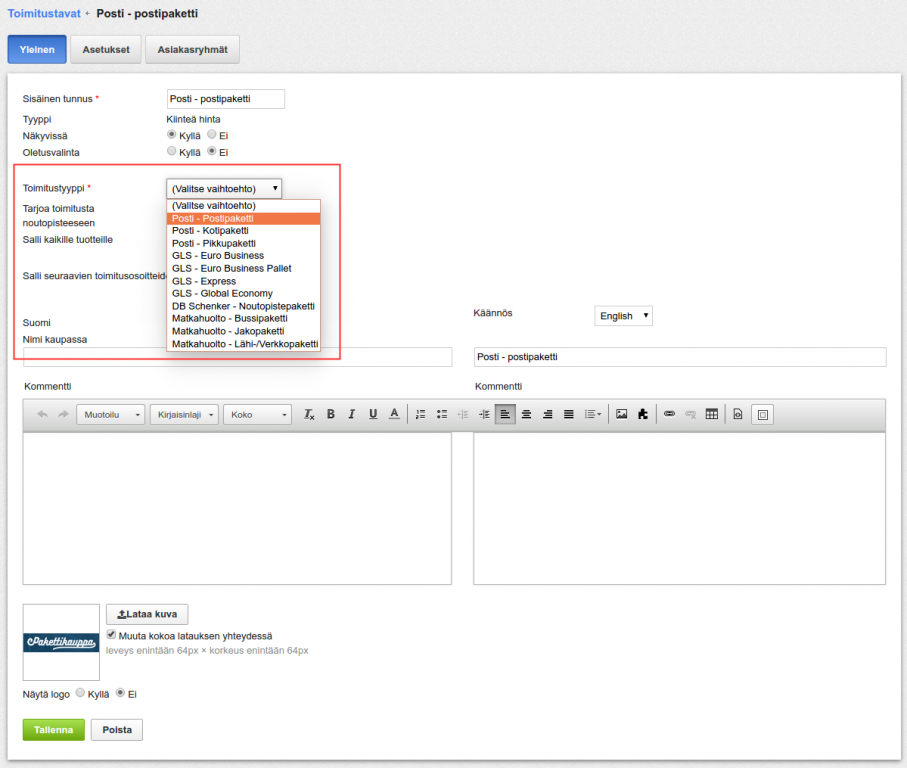Toggle italic formatting

click(352, 414)
